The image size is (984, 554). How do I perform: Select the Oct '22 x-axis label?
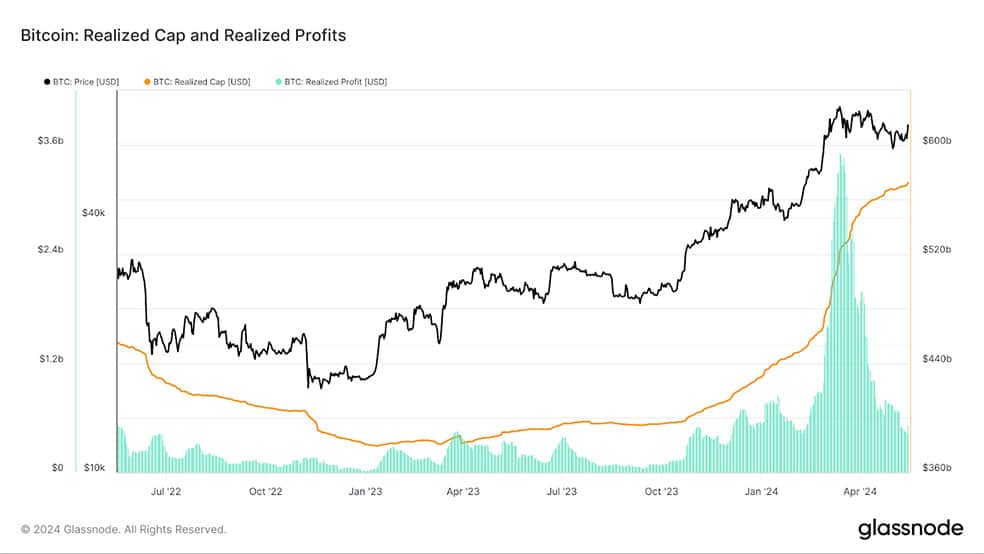265,491
